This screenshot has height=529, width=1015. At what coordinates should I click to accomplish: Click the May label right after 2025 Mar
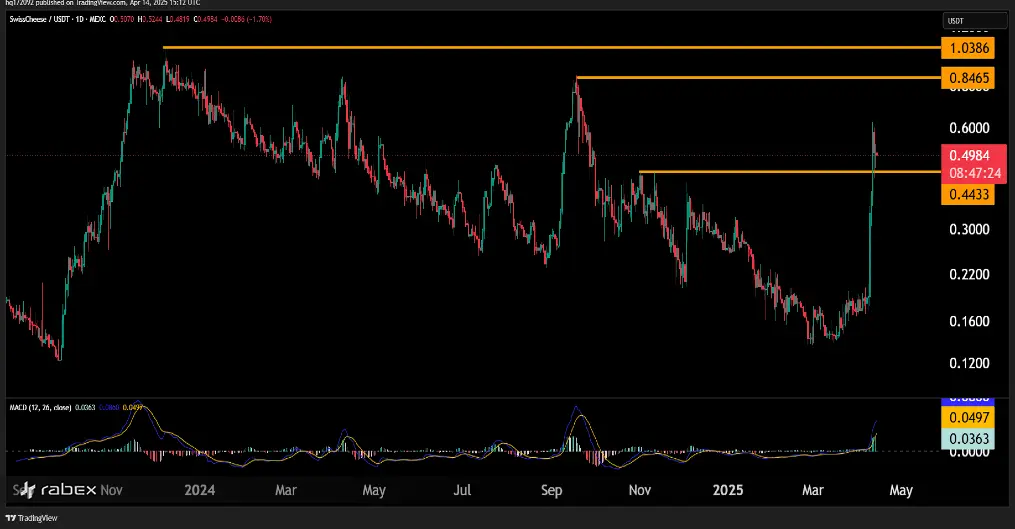point(901,490)
